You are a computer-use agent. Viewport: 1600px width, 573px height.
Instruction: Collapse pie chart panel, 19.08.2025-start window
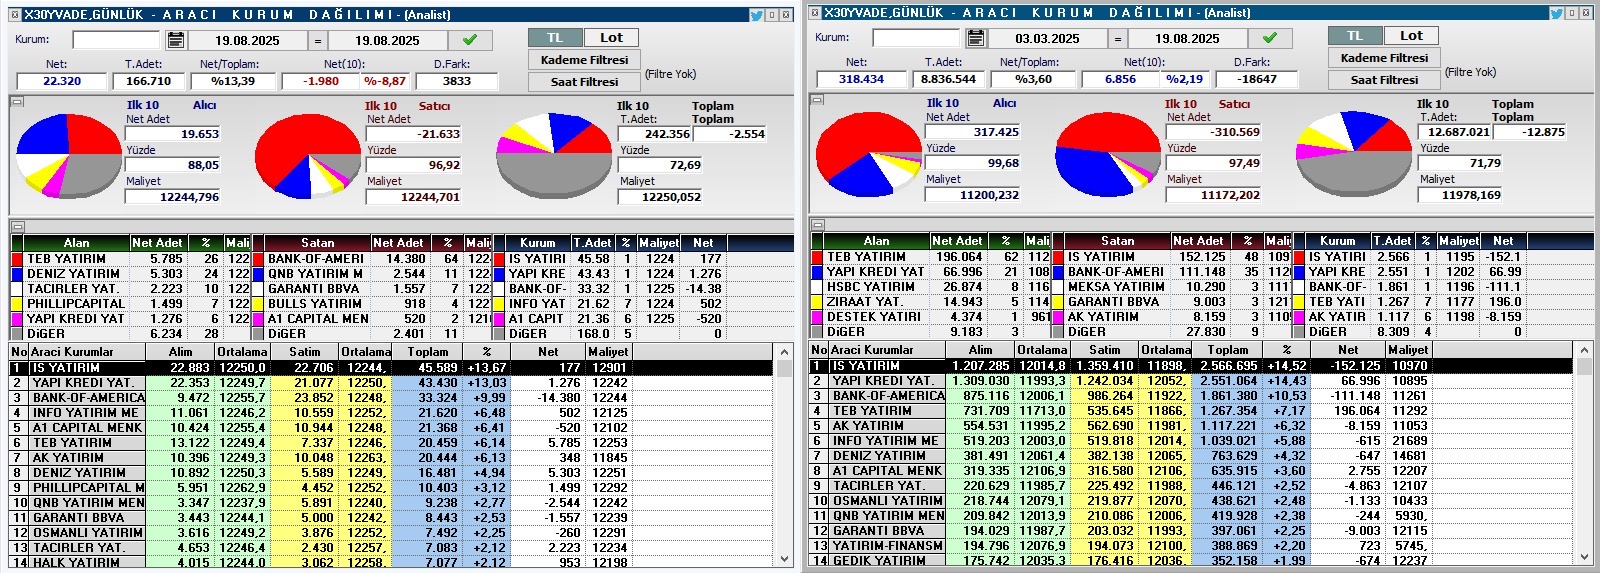click(x=17, y=101)
